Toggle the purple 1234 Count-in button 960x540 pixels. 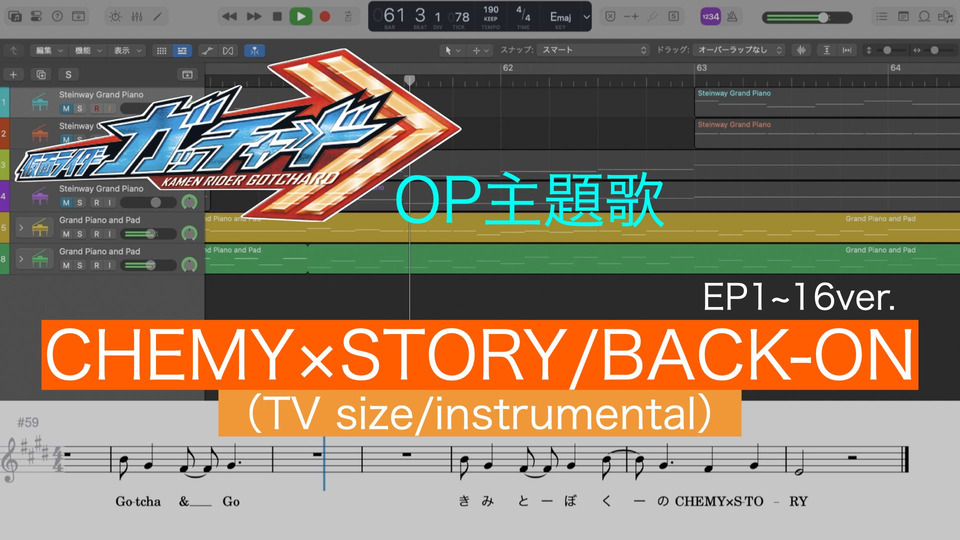pyautogui.click(x=710, y=17)
